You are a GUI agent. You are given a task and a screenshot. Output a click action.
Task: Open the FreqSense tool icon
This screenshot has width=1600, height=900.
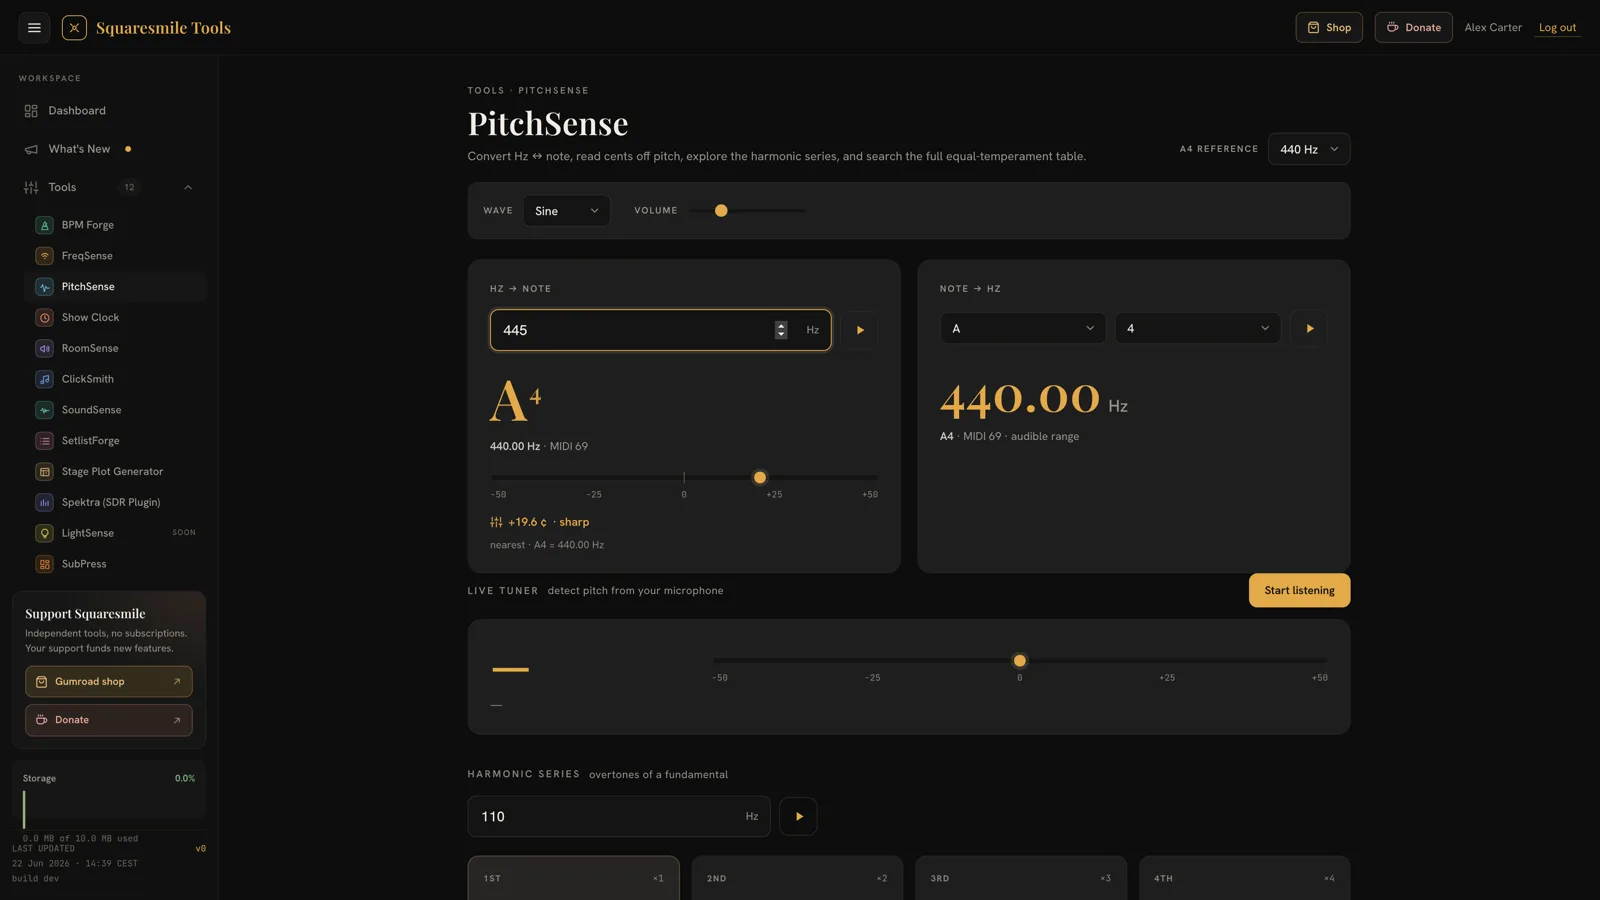44,256
